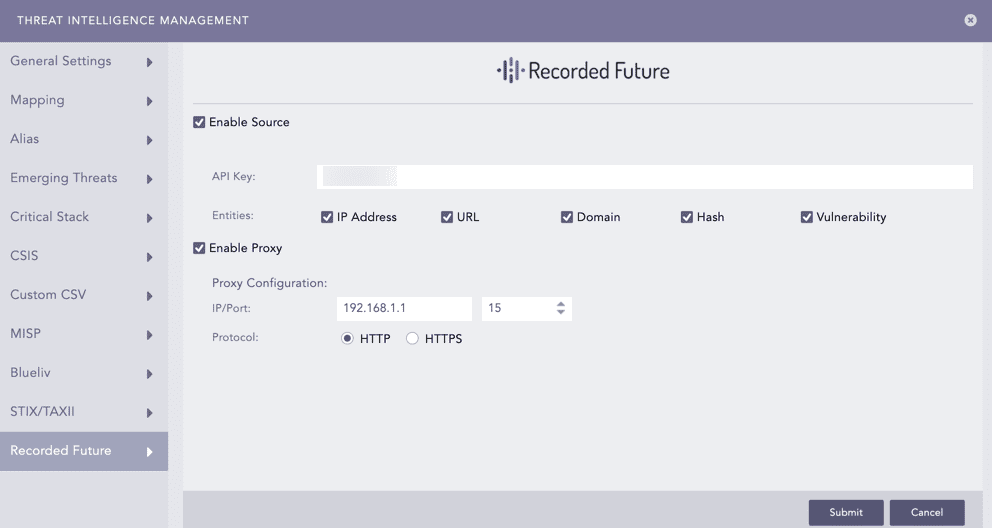Click the Recorded Future logo
This screenshot has height=528, width=992.
pyautogui.click(x=583, y=71)
